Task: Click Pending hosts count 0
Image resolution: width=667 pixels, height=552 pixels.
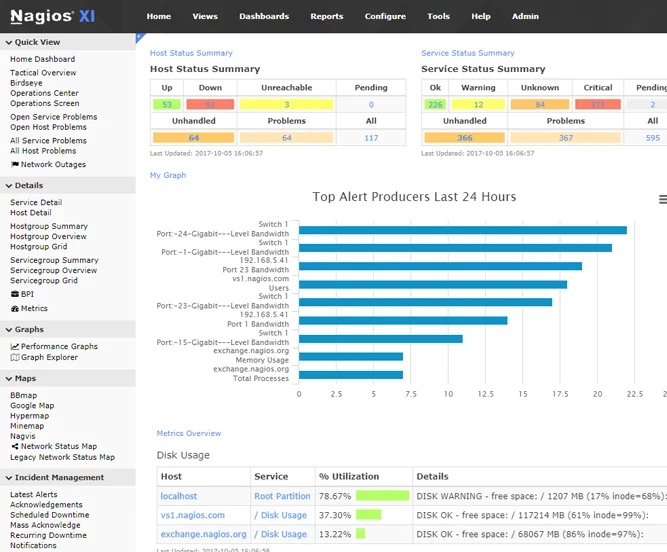Action: point(371,105)
